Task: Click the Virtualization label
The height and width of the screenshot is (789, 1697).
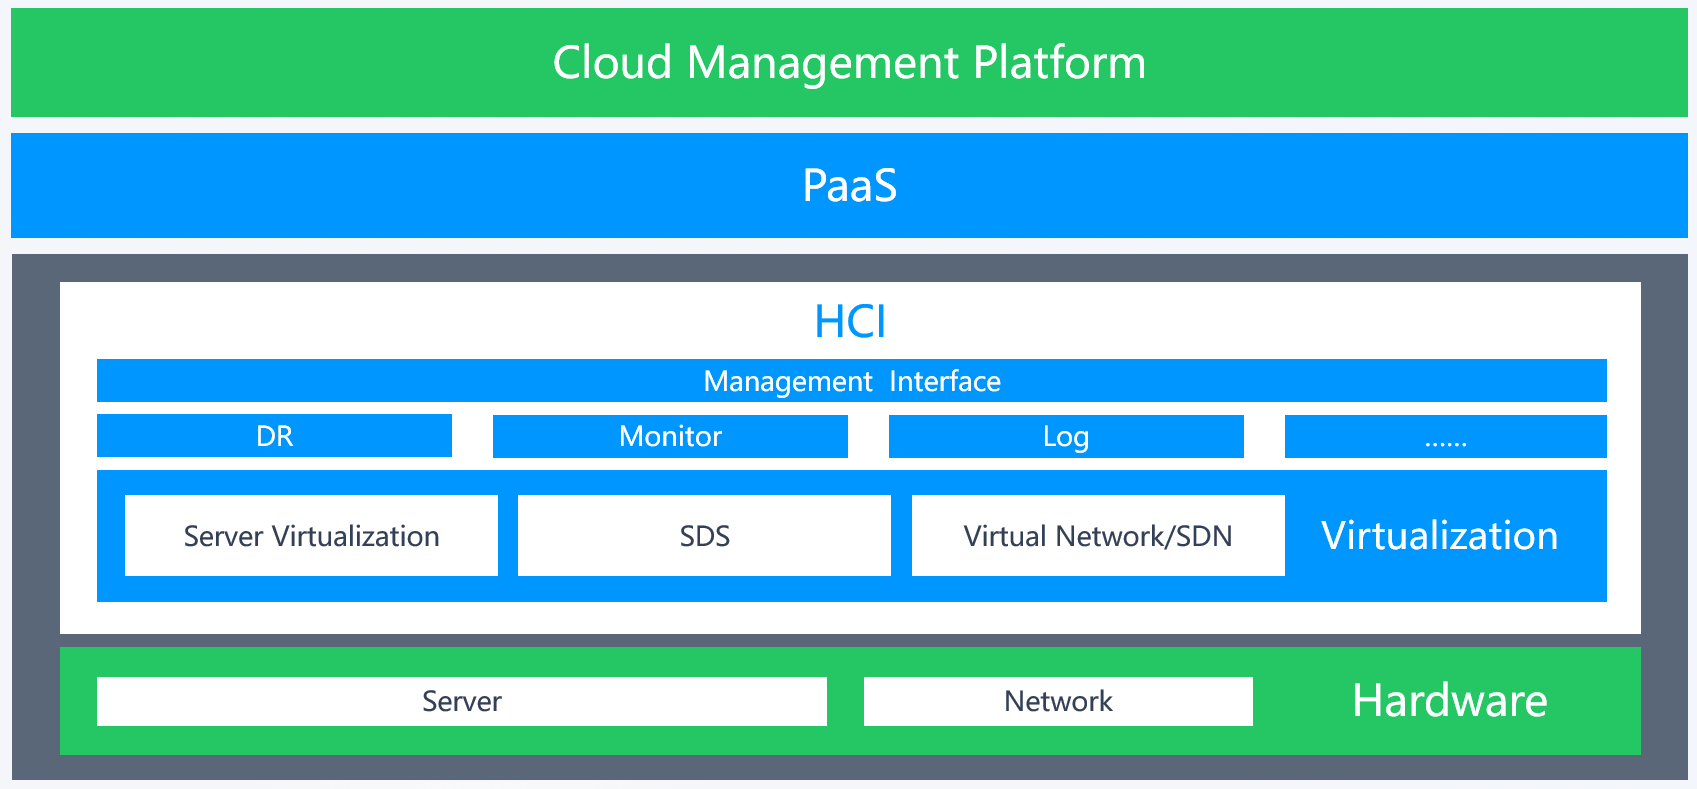Action: [x=1439, y=536]
